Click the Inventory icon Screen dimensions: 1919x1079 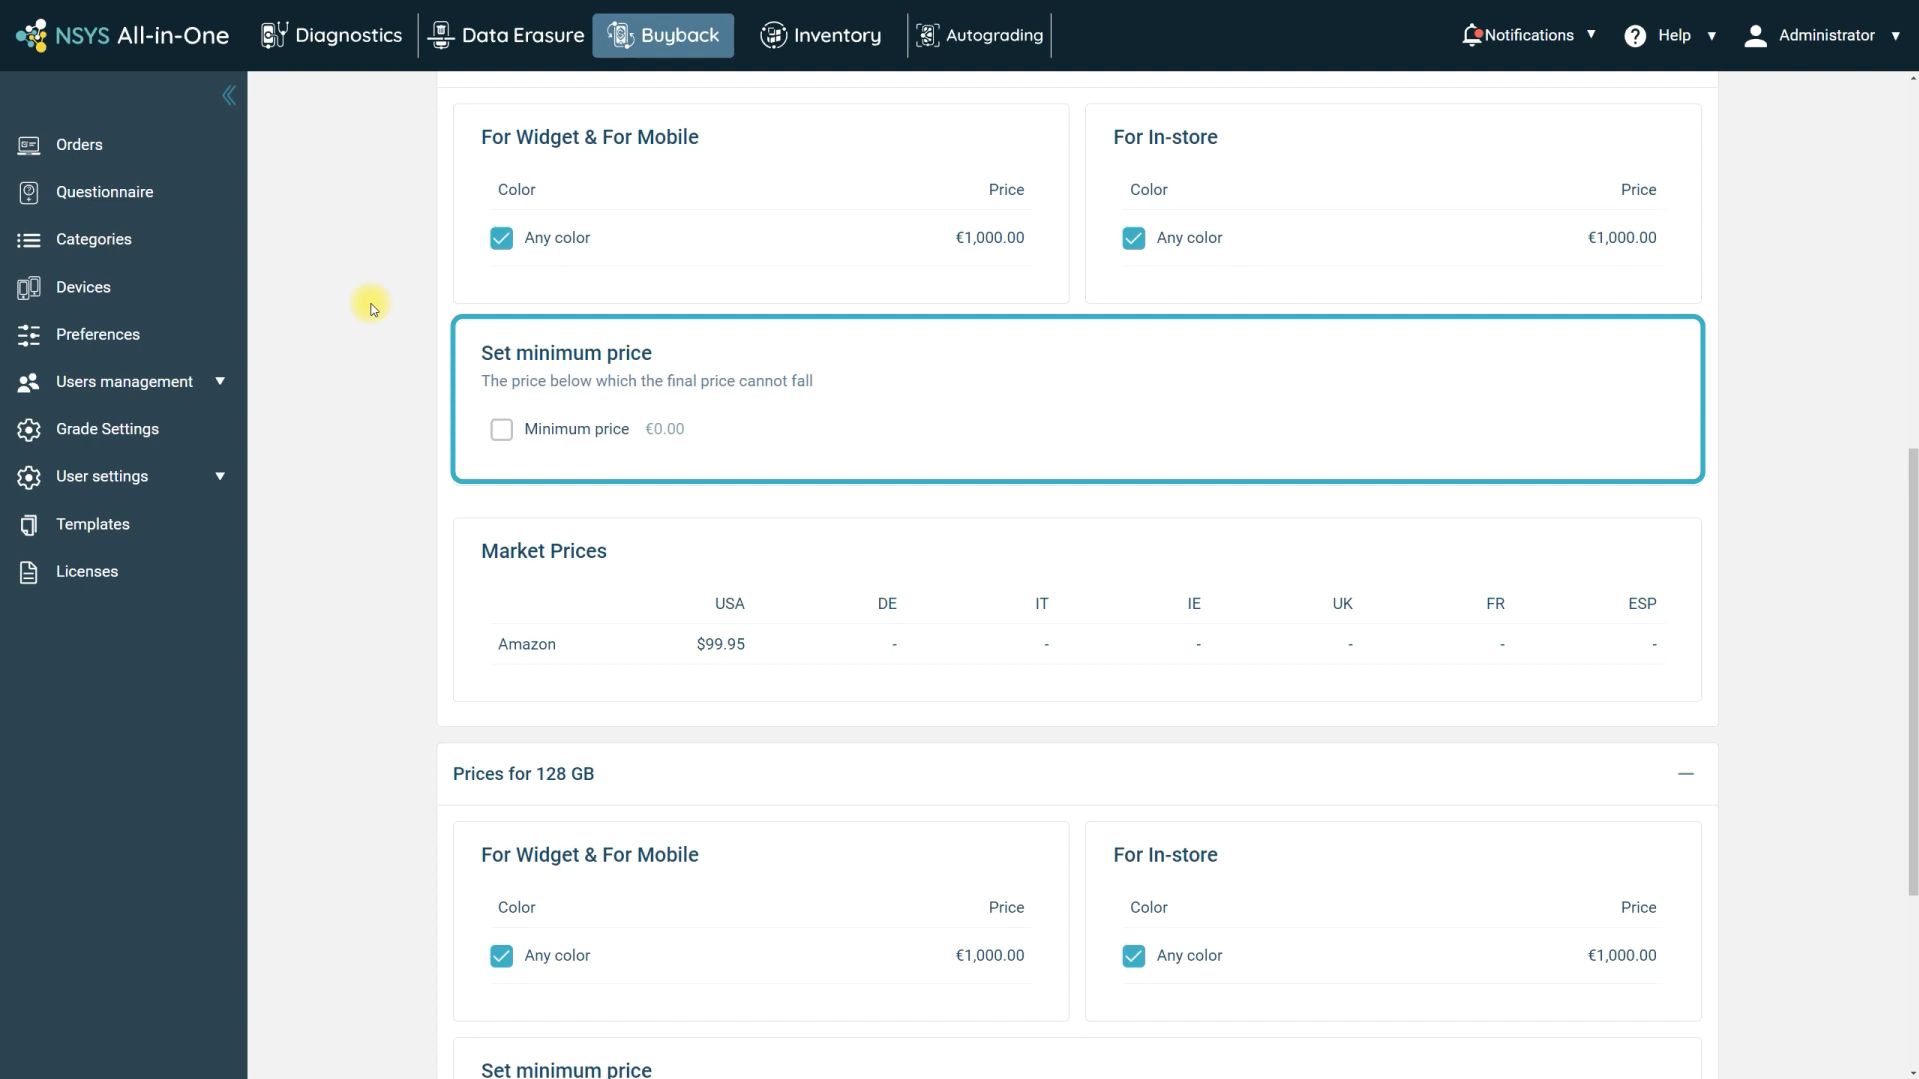(x=773, y=35)
